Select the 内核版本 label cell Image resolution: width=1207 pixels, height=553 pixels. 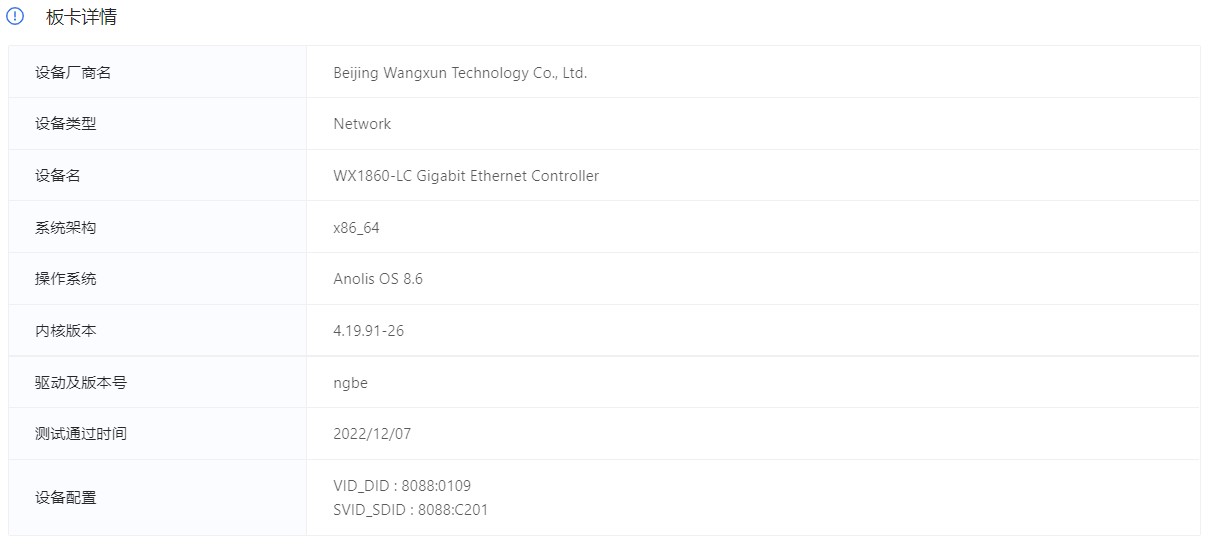pyautogui.click(x=158, y=331)
